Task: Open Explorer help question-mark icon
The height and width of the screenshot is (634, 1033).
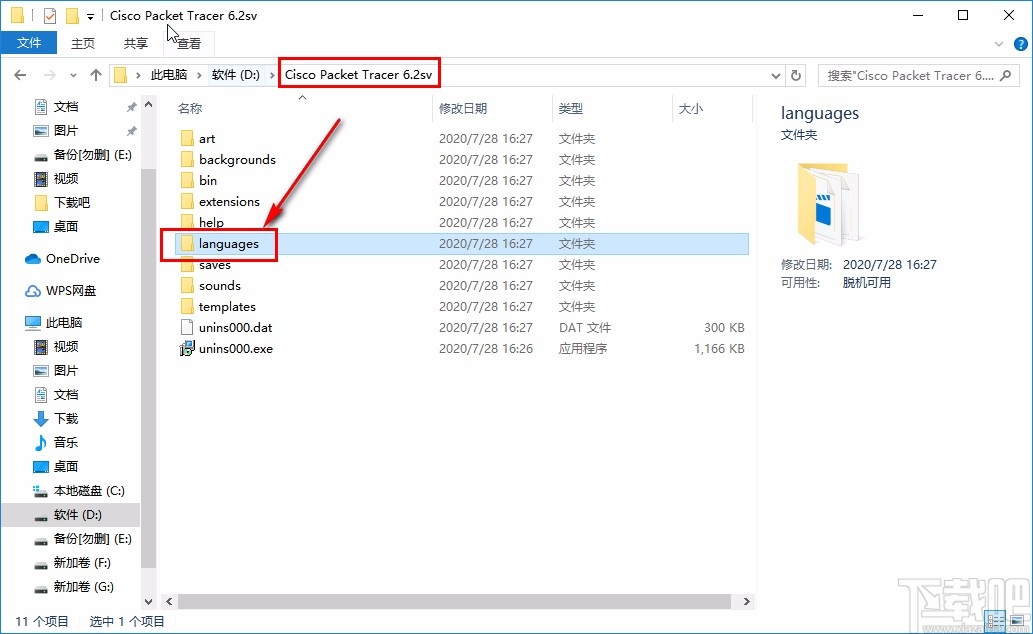Action: pos(1020,44)
